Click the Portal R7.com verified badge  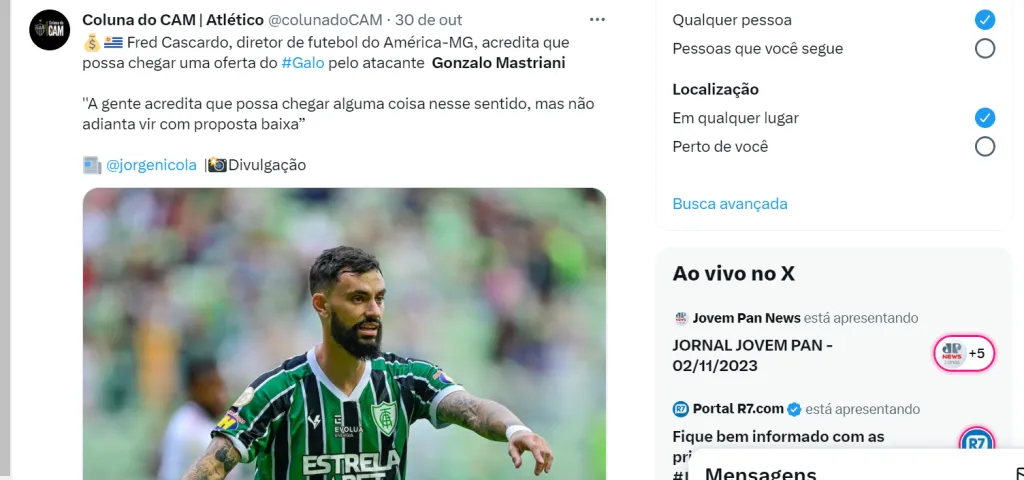(794, 409)
